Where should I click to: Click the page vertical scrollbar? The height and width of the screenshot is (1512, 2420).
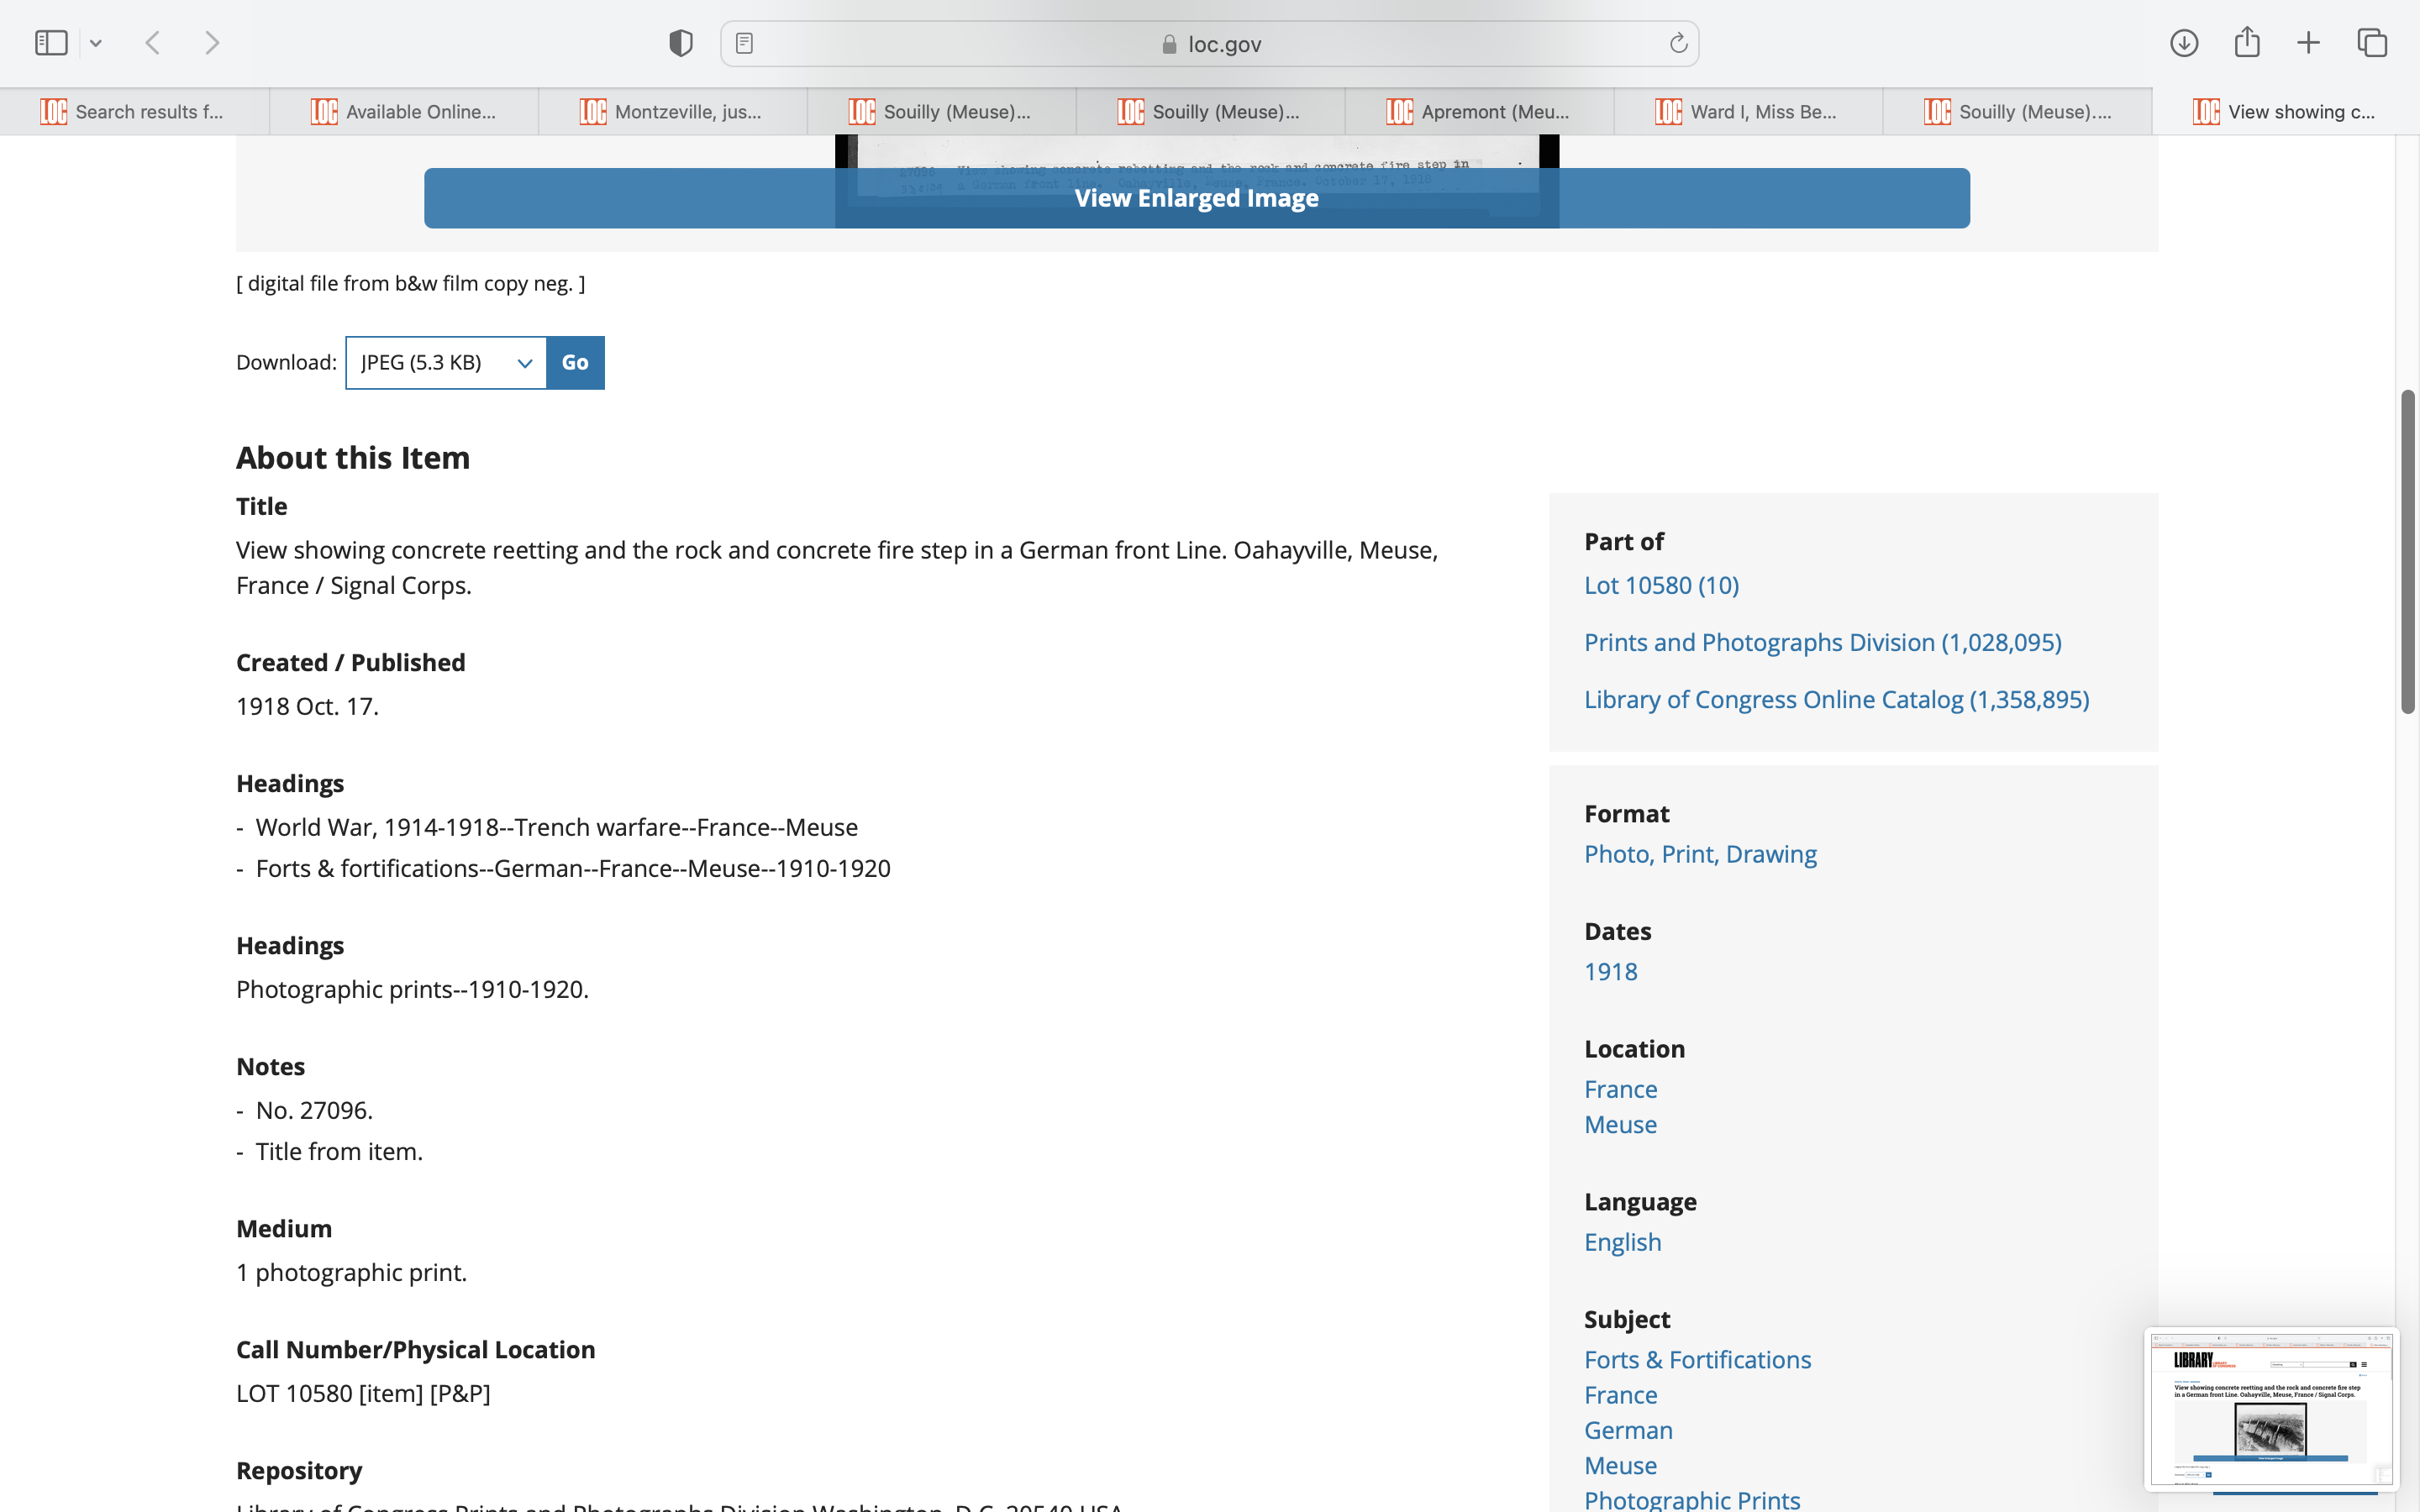tap(2407, 550)
